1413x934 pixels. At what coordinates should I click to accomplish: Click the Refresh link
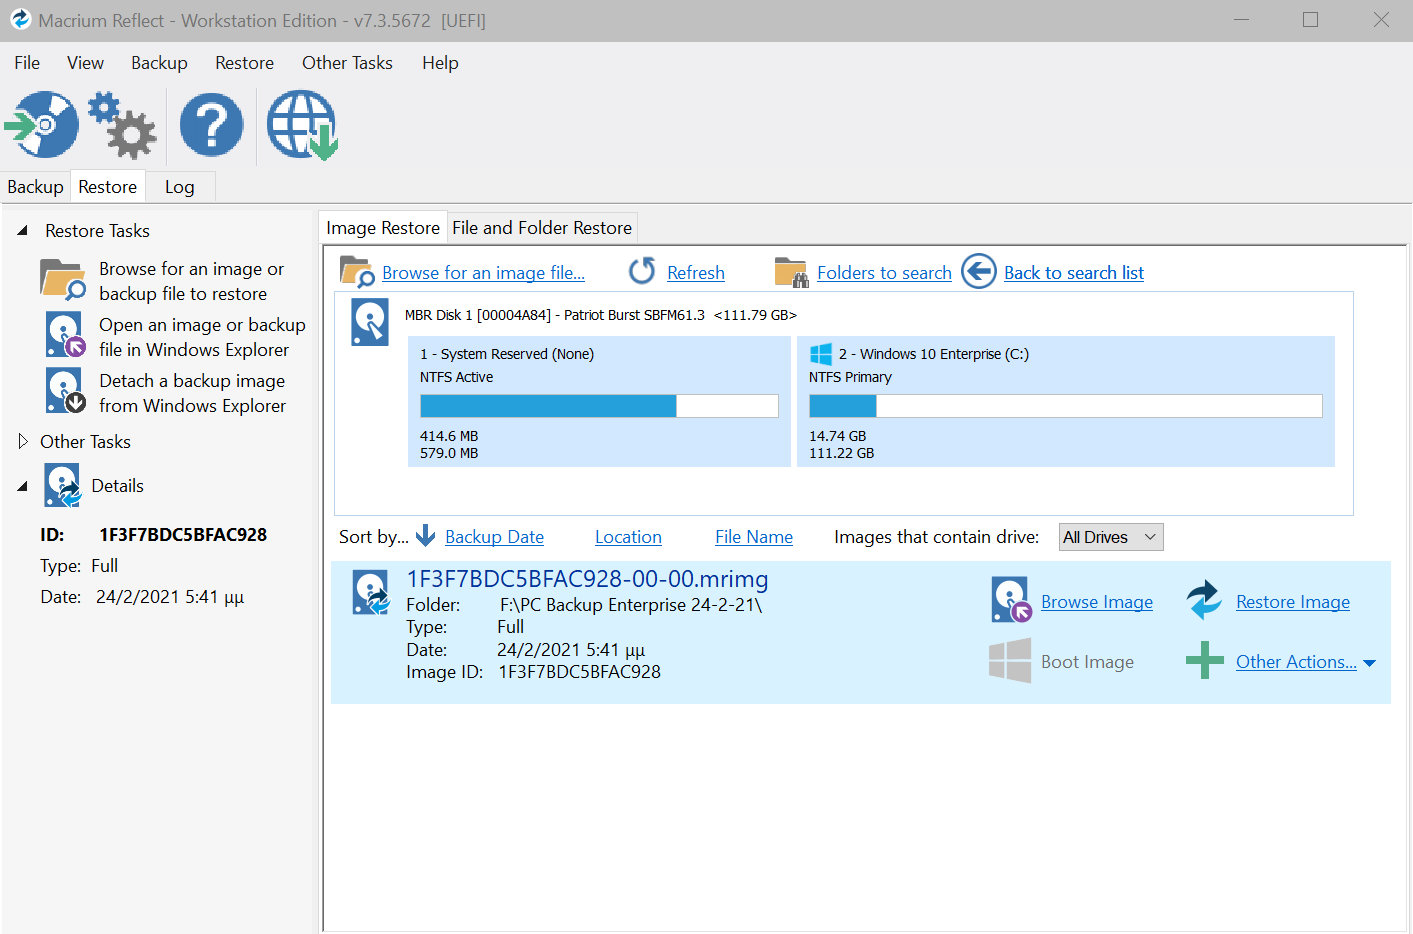pyautogui.click(x=696, y=273)
